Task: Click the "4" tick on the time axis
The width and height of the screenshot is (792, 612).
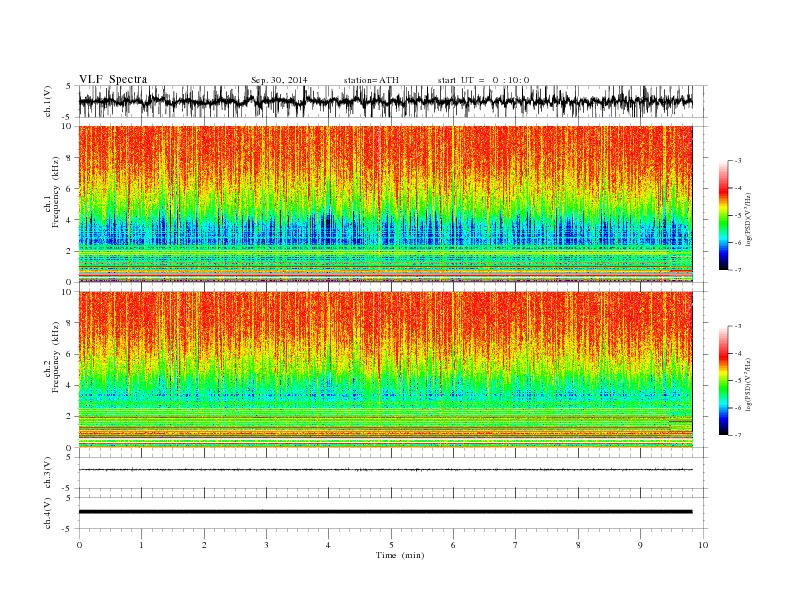Action: point(329,545)
